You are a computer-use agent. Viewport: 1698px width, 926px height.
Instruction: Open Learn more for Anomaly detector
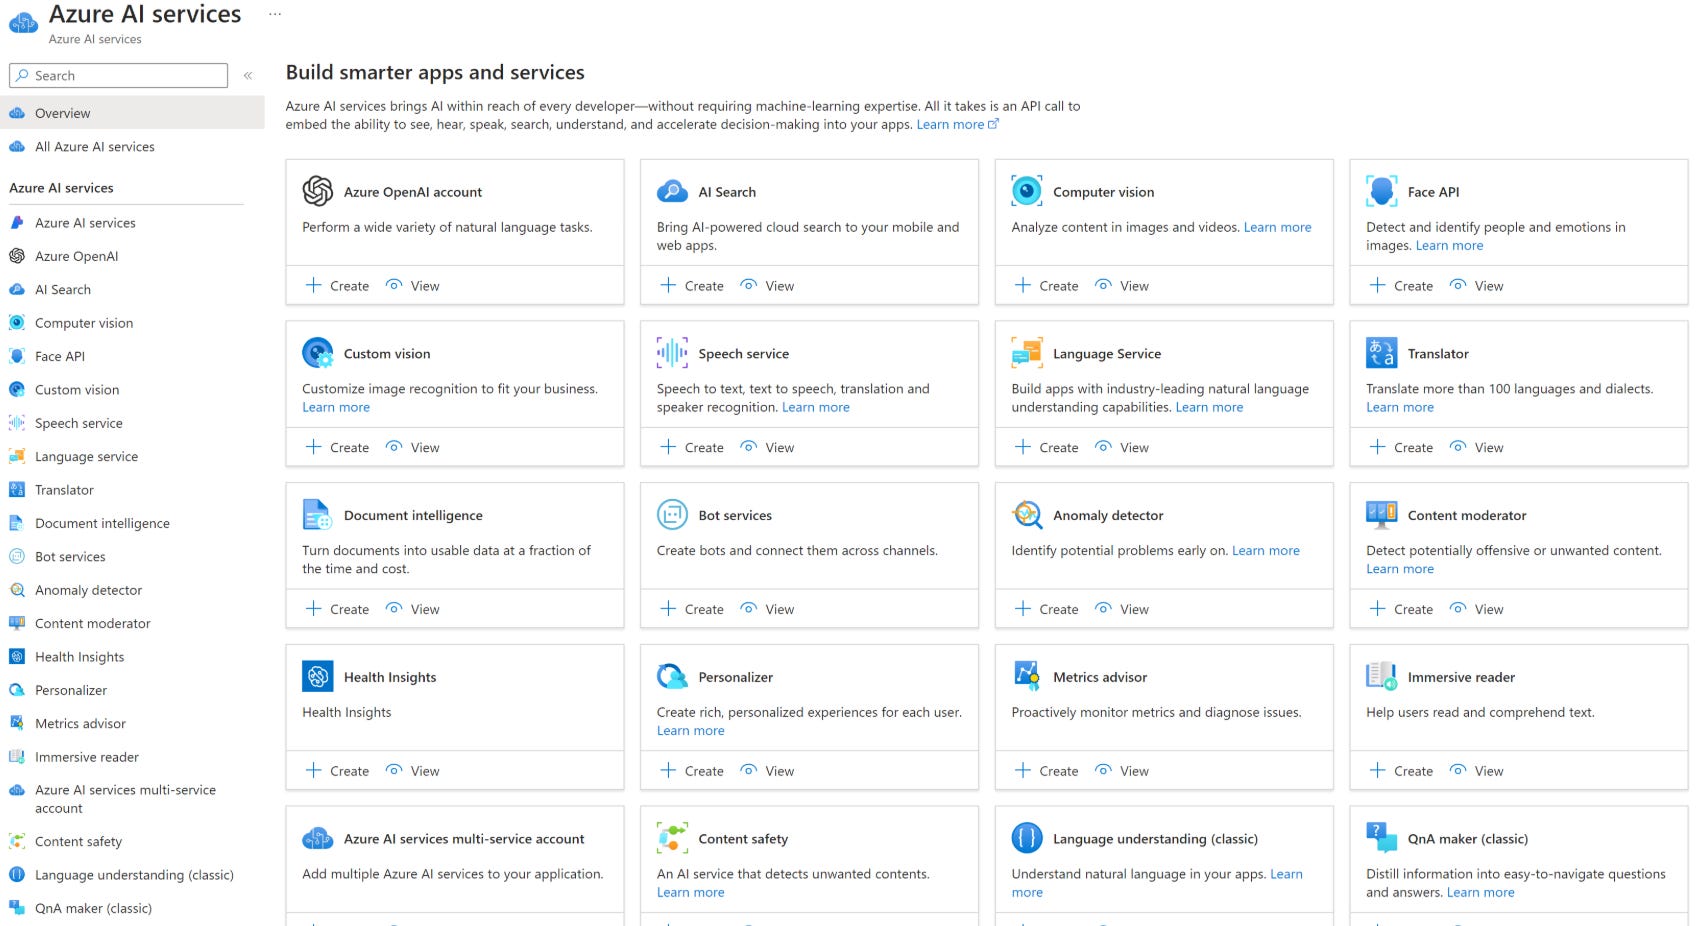pos(1265,550)
